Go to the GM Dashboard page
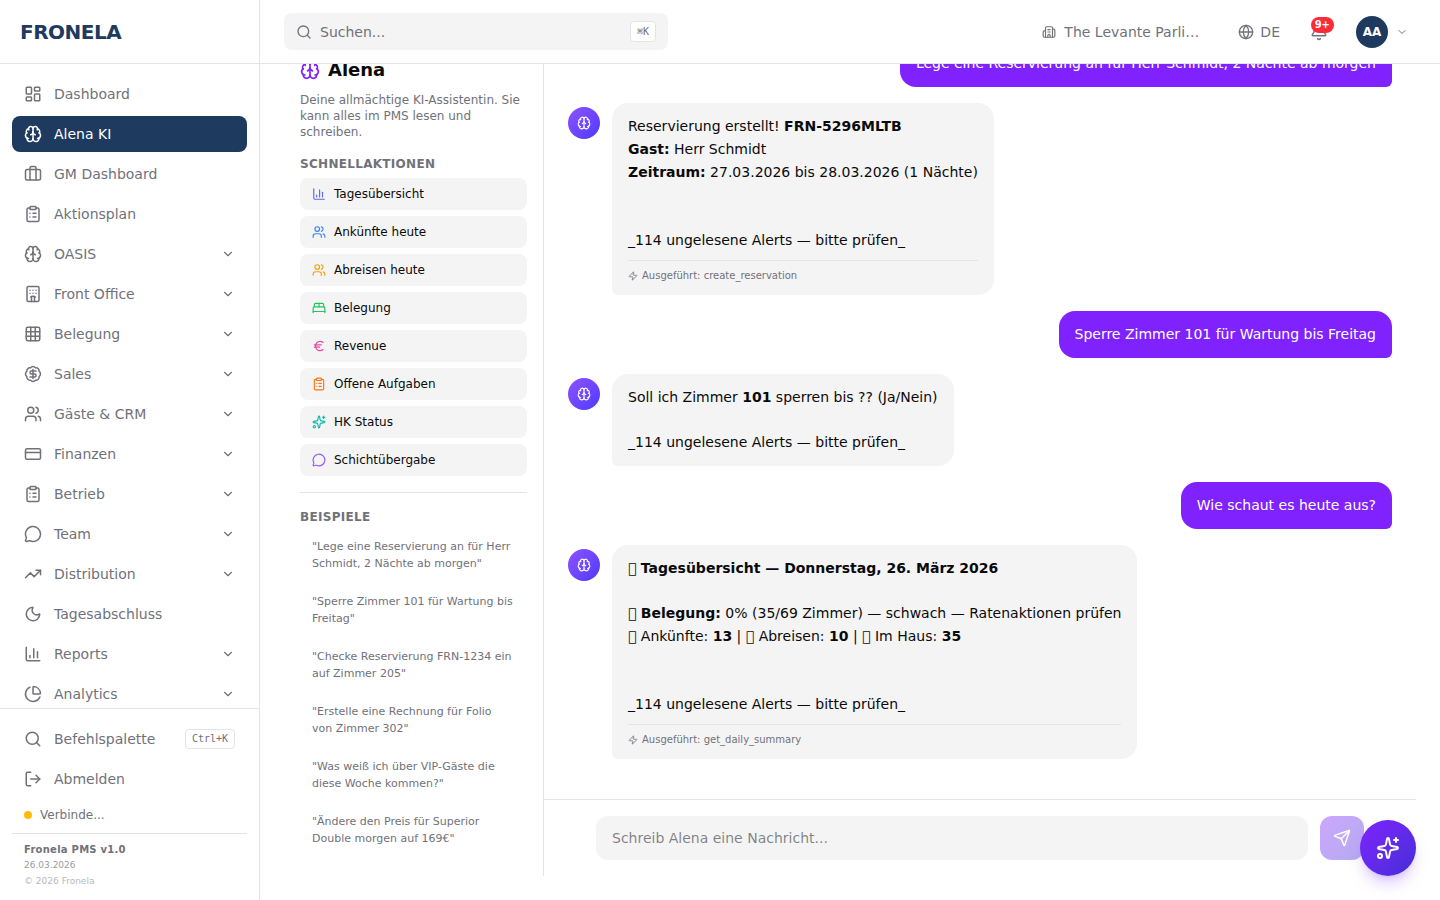 [x=105, y=174]
